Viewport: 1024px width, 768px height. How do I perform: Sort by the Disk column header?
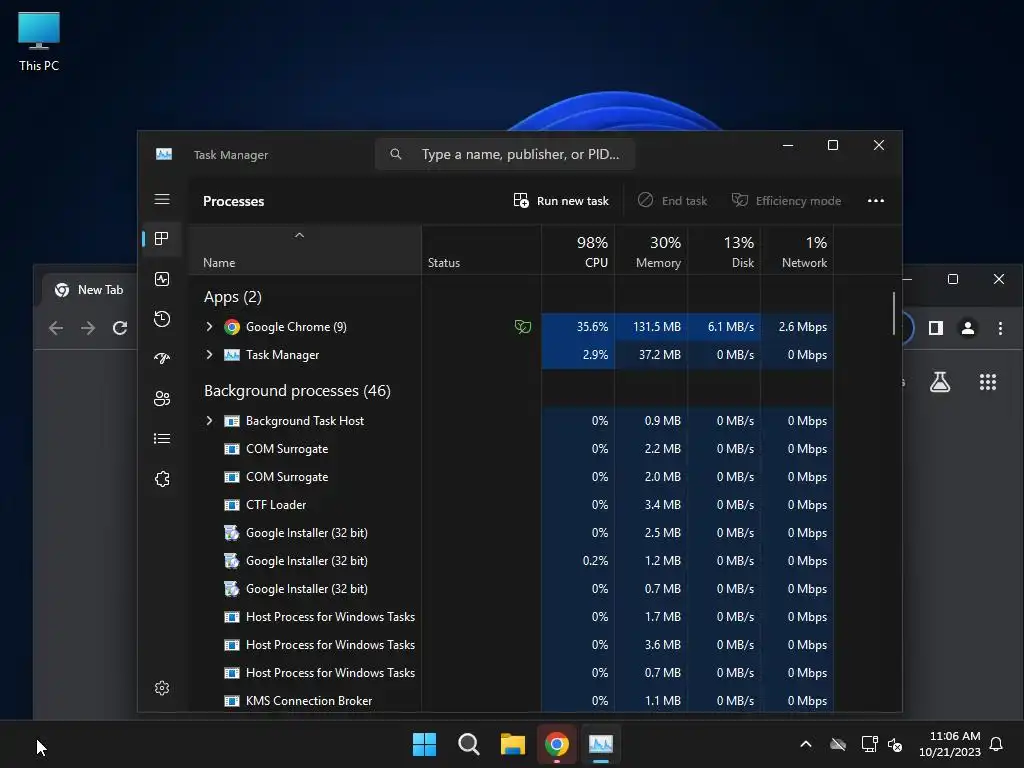(724, 251)
